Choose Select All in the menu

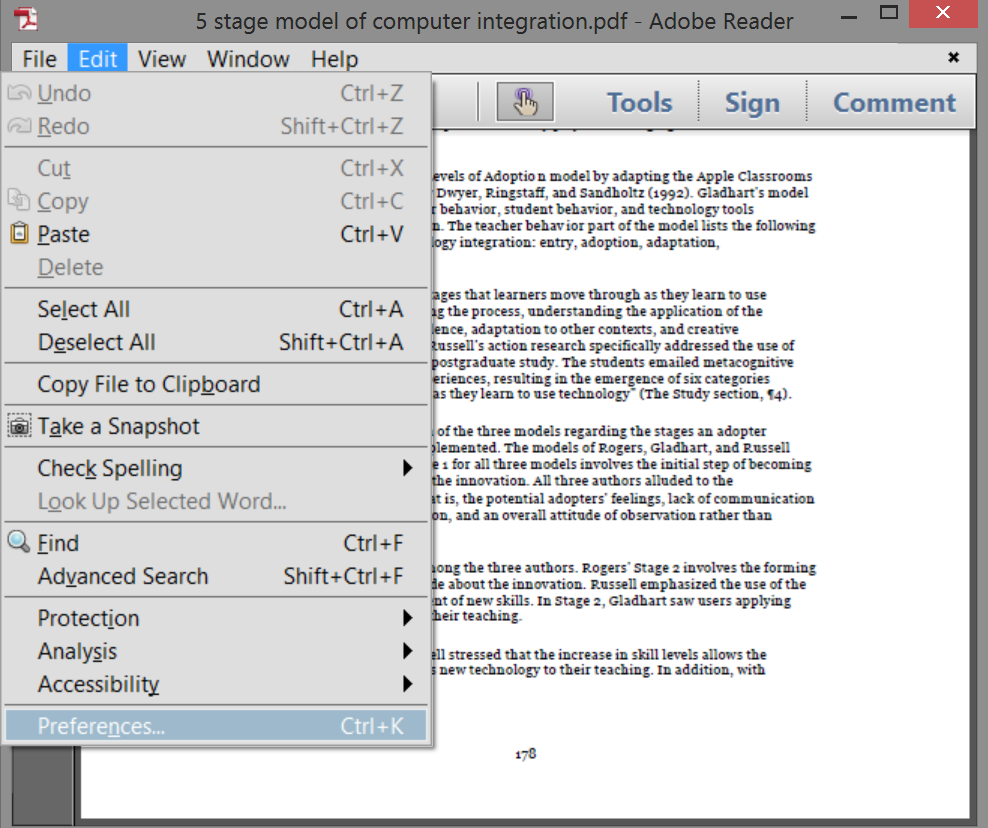[x=216, y=309]
